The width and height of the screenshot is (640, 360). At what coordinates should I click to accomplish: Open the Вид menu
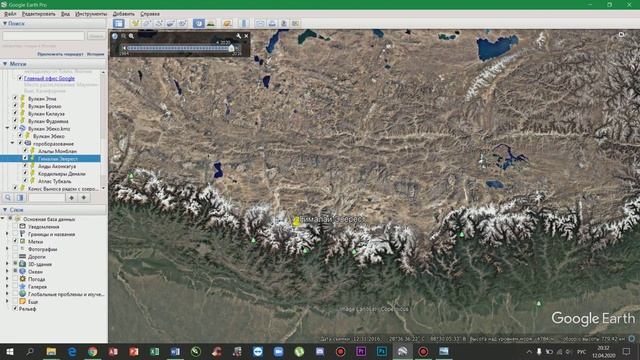click(65, 13)
